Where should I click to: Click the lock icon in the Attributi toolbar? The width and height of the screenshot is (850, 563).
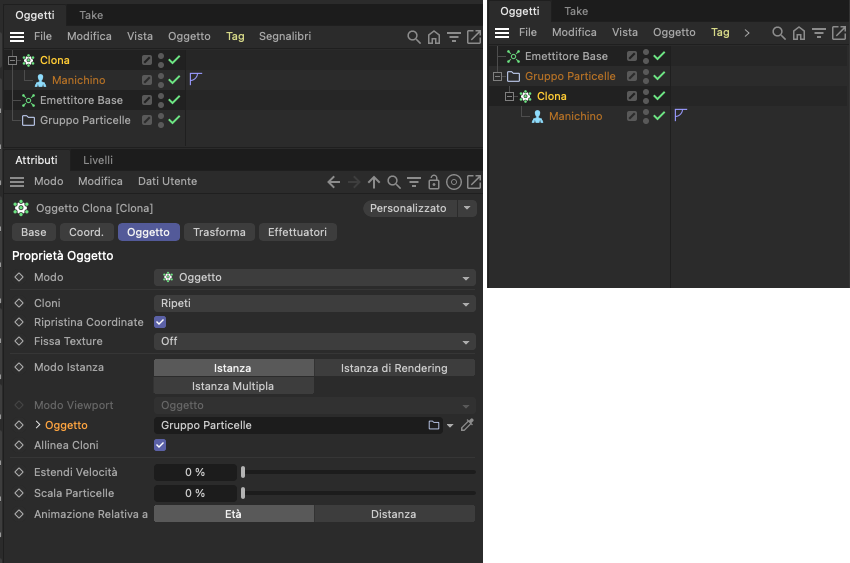[434, 182]
